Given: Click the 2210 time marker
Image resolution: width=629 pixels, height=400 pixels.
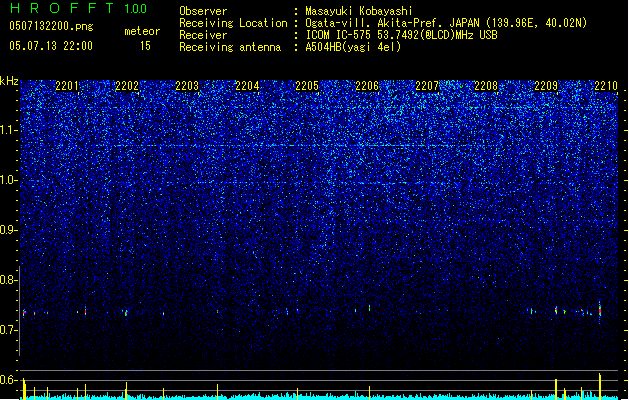Looking at the screenshot, I should pyautogui.click(x=606, y=86).
